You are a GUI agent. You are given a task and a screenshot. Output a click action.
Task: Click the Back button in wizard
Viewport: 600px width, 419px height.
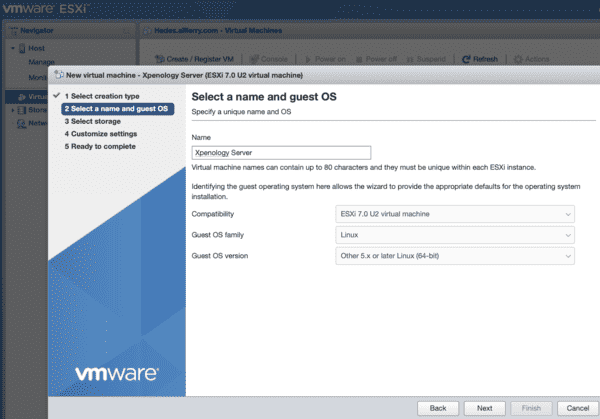438,408
